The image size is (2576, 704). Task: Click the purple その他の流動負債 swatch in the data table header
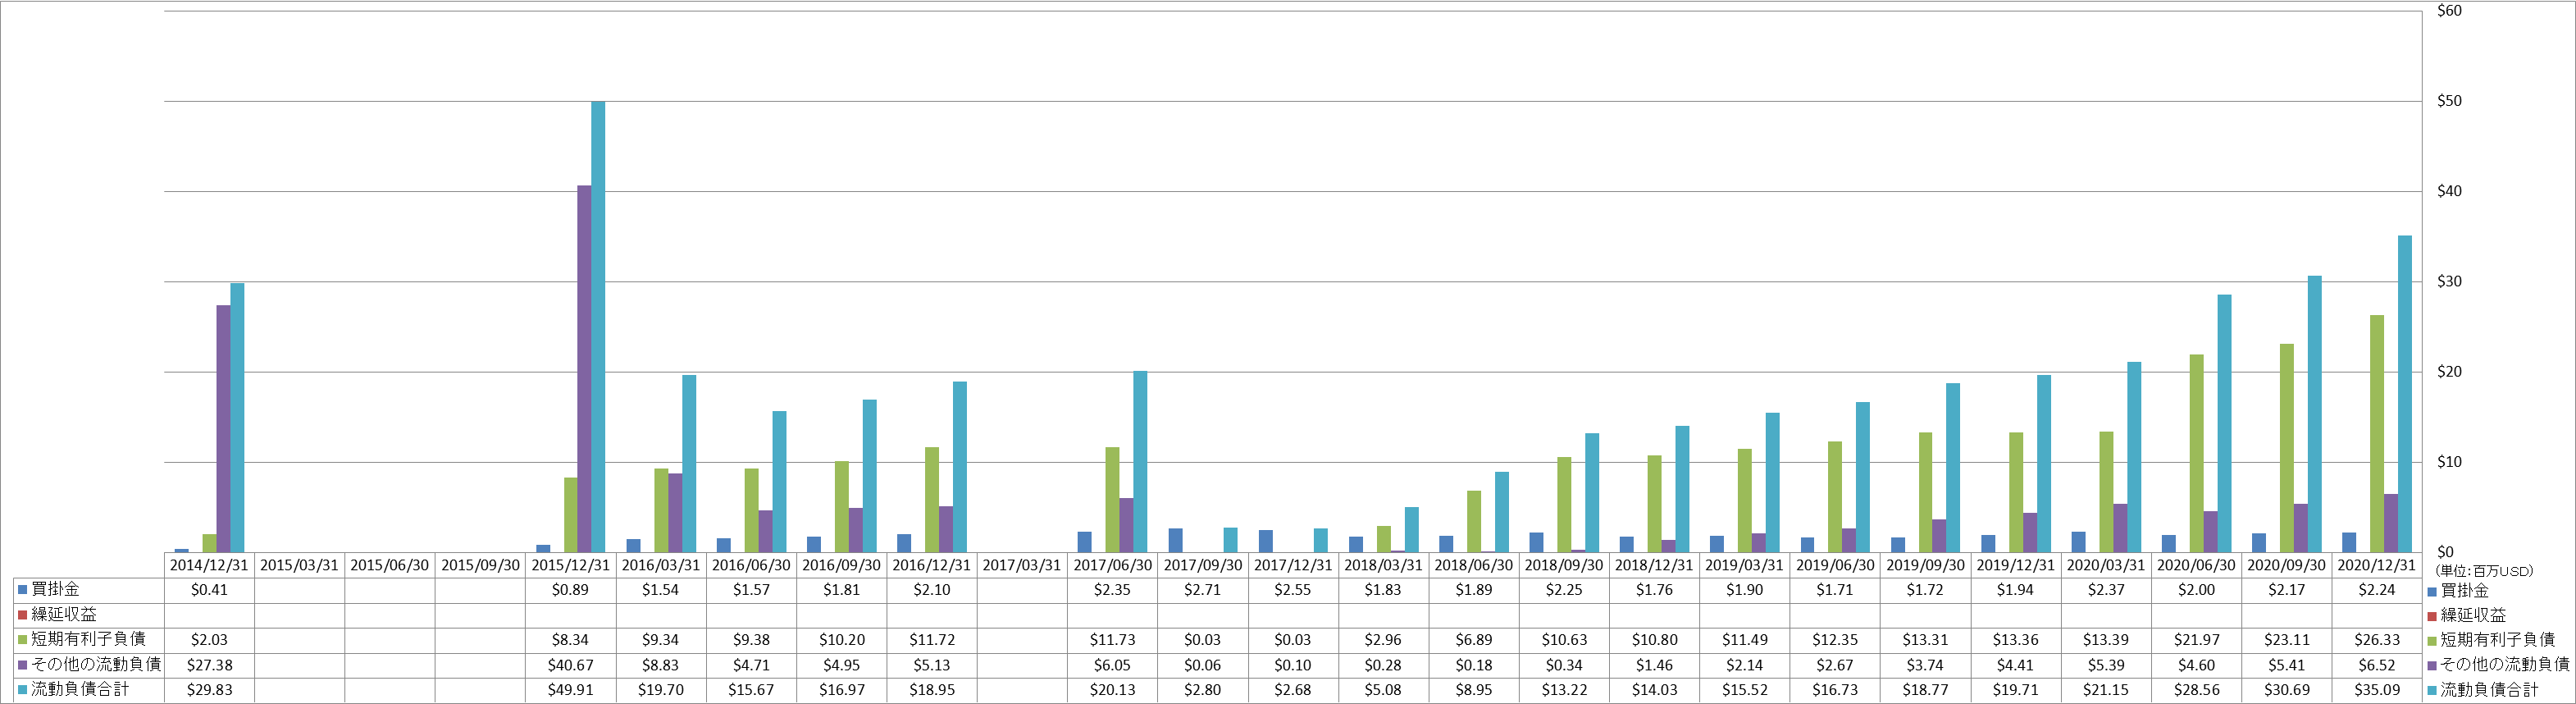[22, 665]
